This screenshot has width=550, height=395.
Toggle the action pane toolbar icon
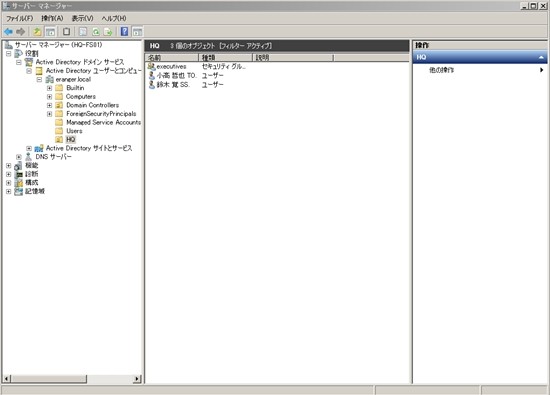pos(138,32)
